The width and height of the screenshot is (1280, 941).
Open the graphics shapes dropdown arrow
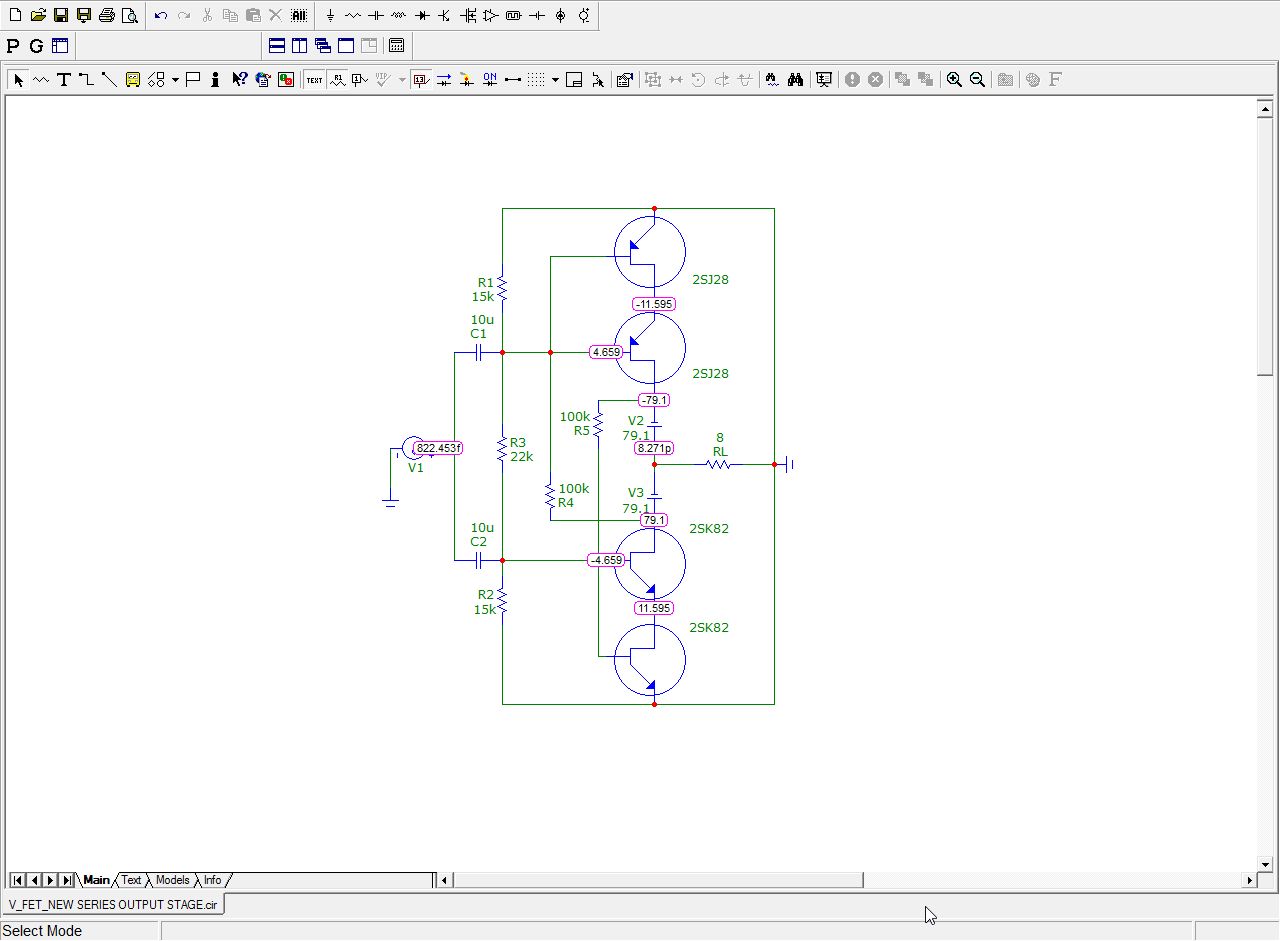pos(175,80)
